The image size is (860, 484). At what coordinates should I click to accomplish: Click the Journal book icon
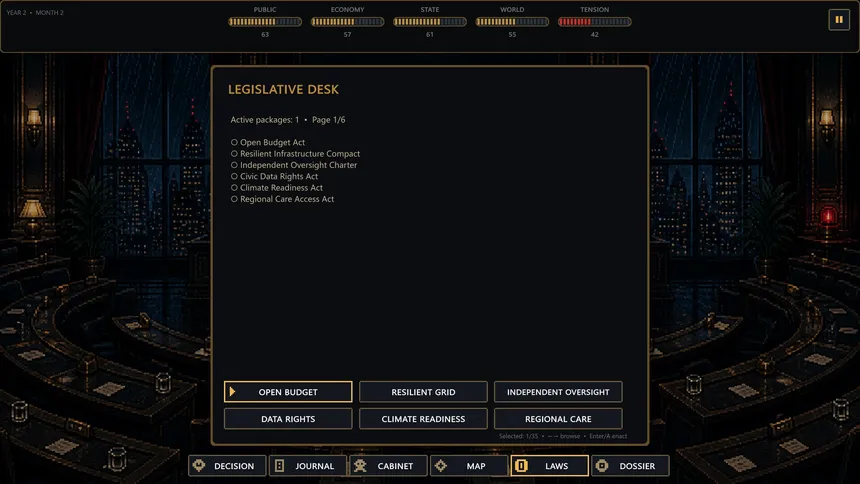click(x=280, y=465)
